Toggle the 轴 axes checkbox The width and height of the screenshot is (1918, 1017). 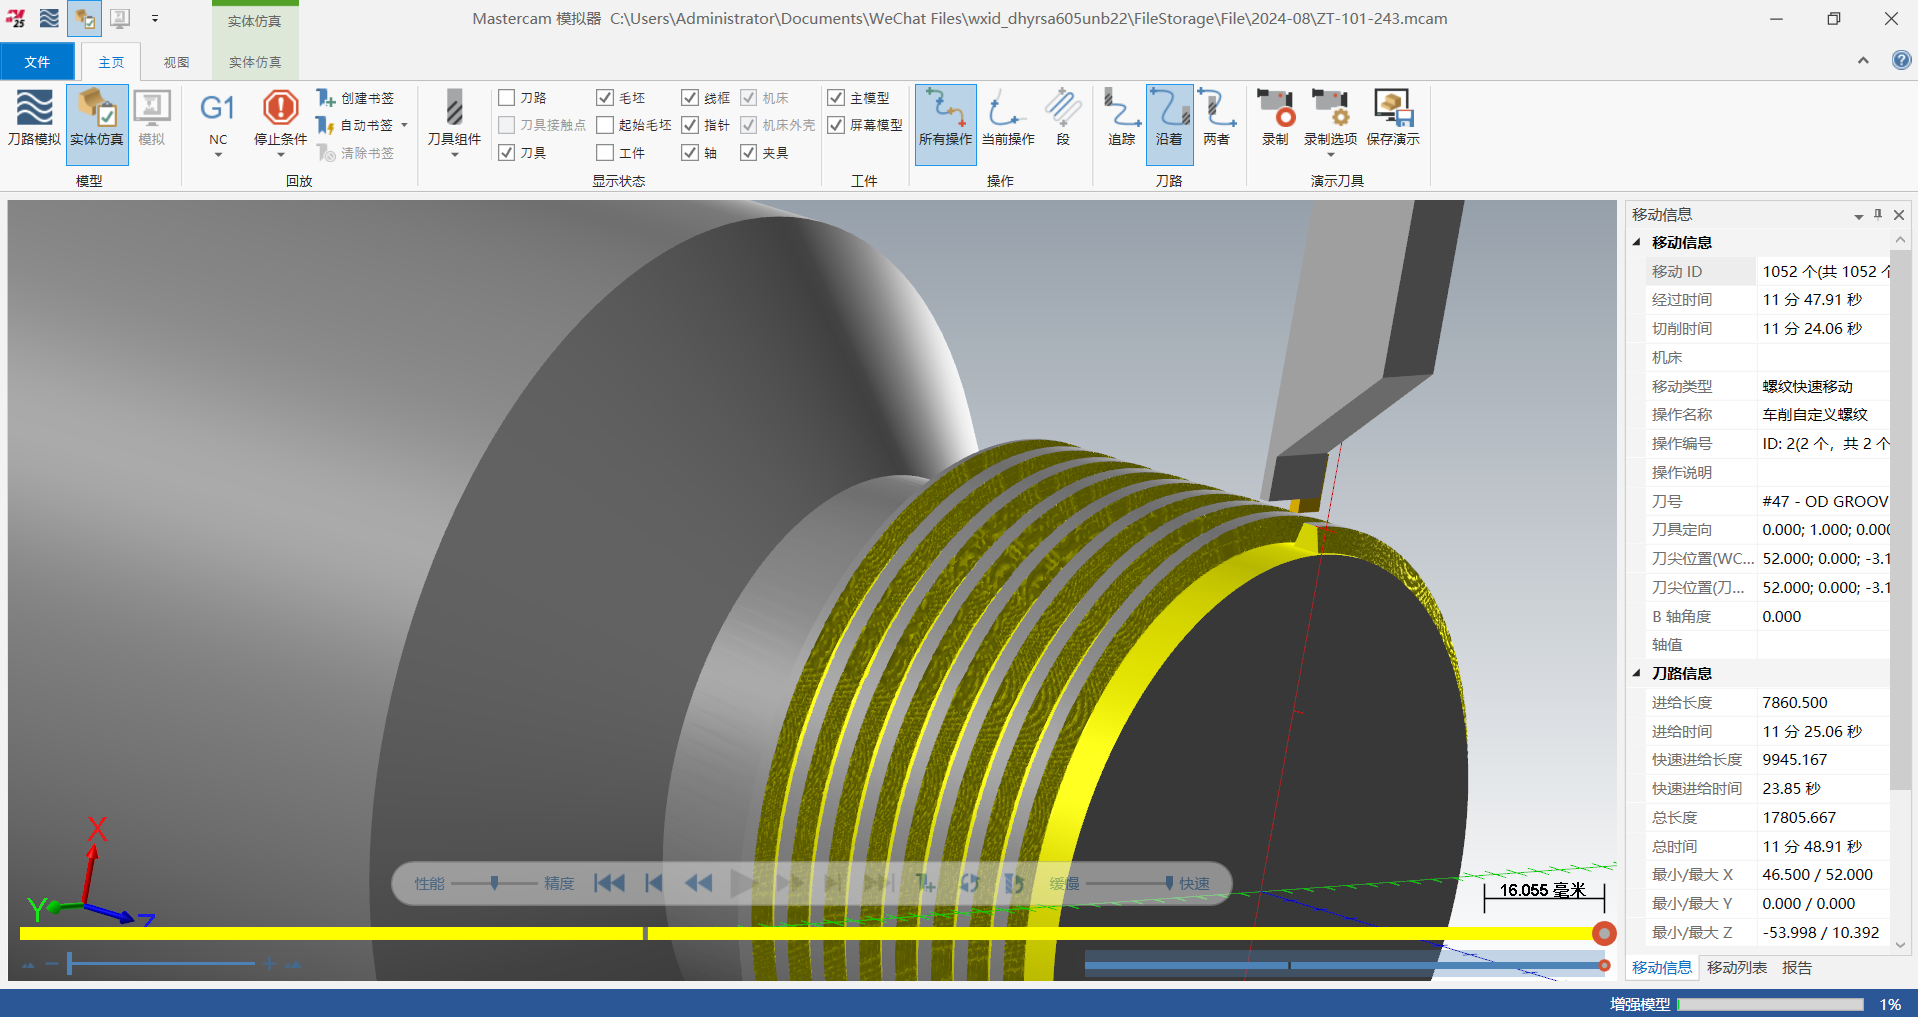click(689, 153)
